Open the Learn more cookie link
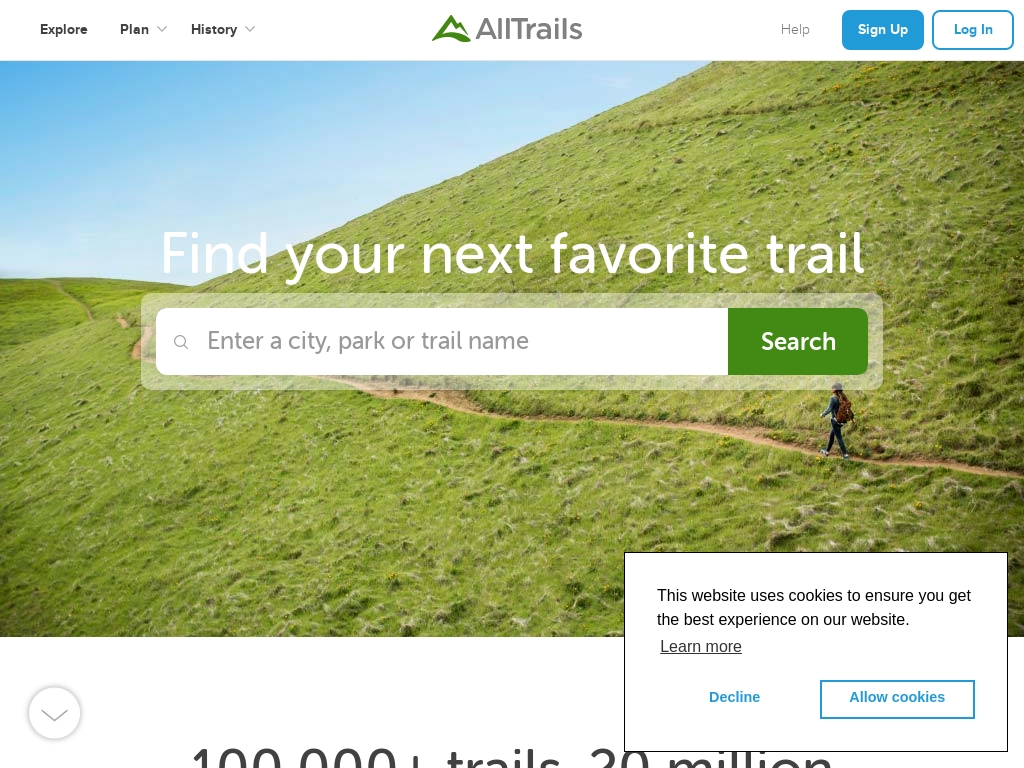 (701, 647)
